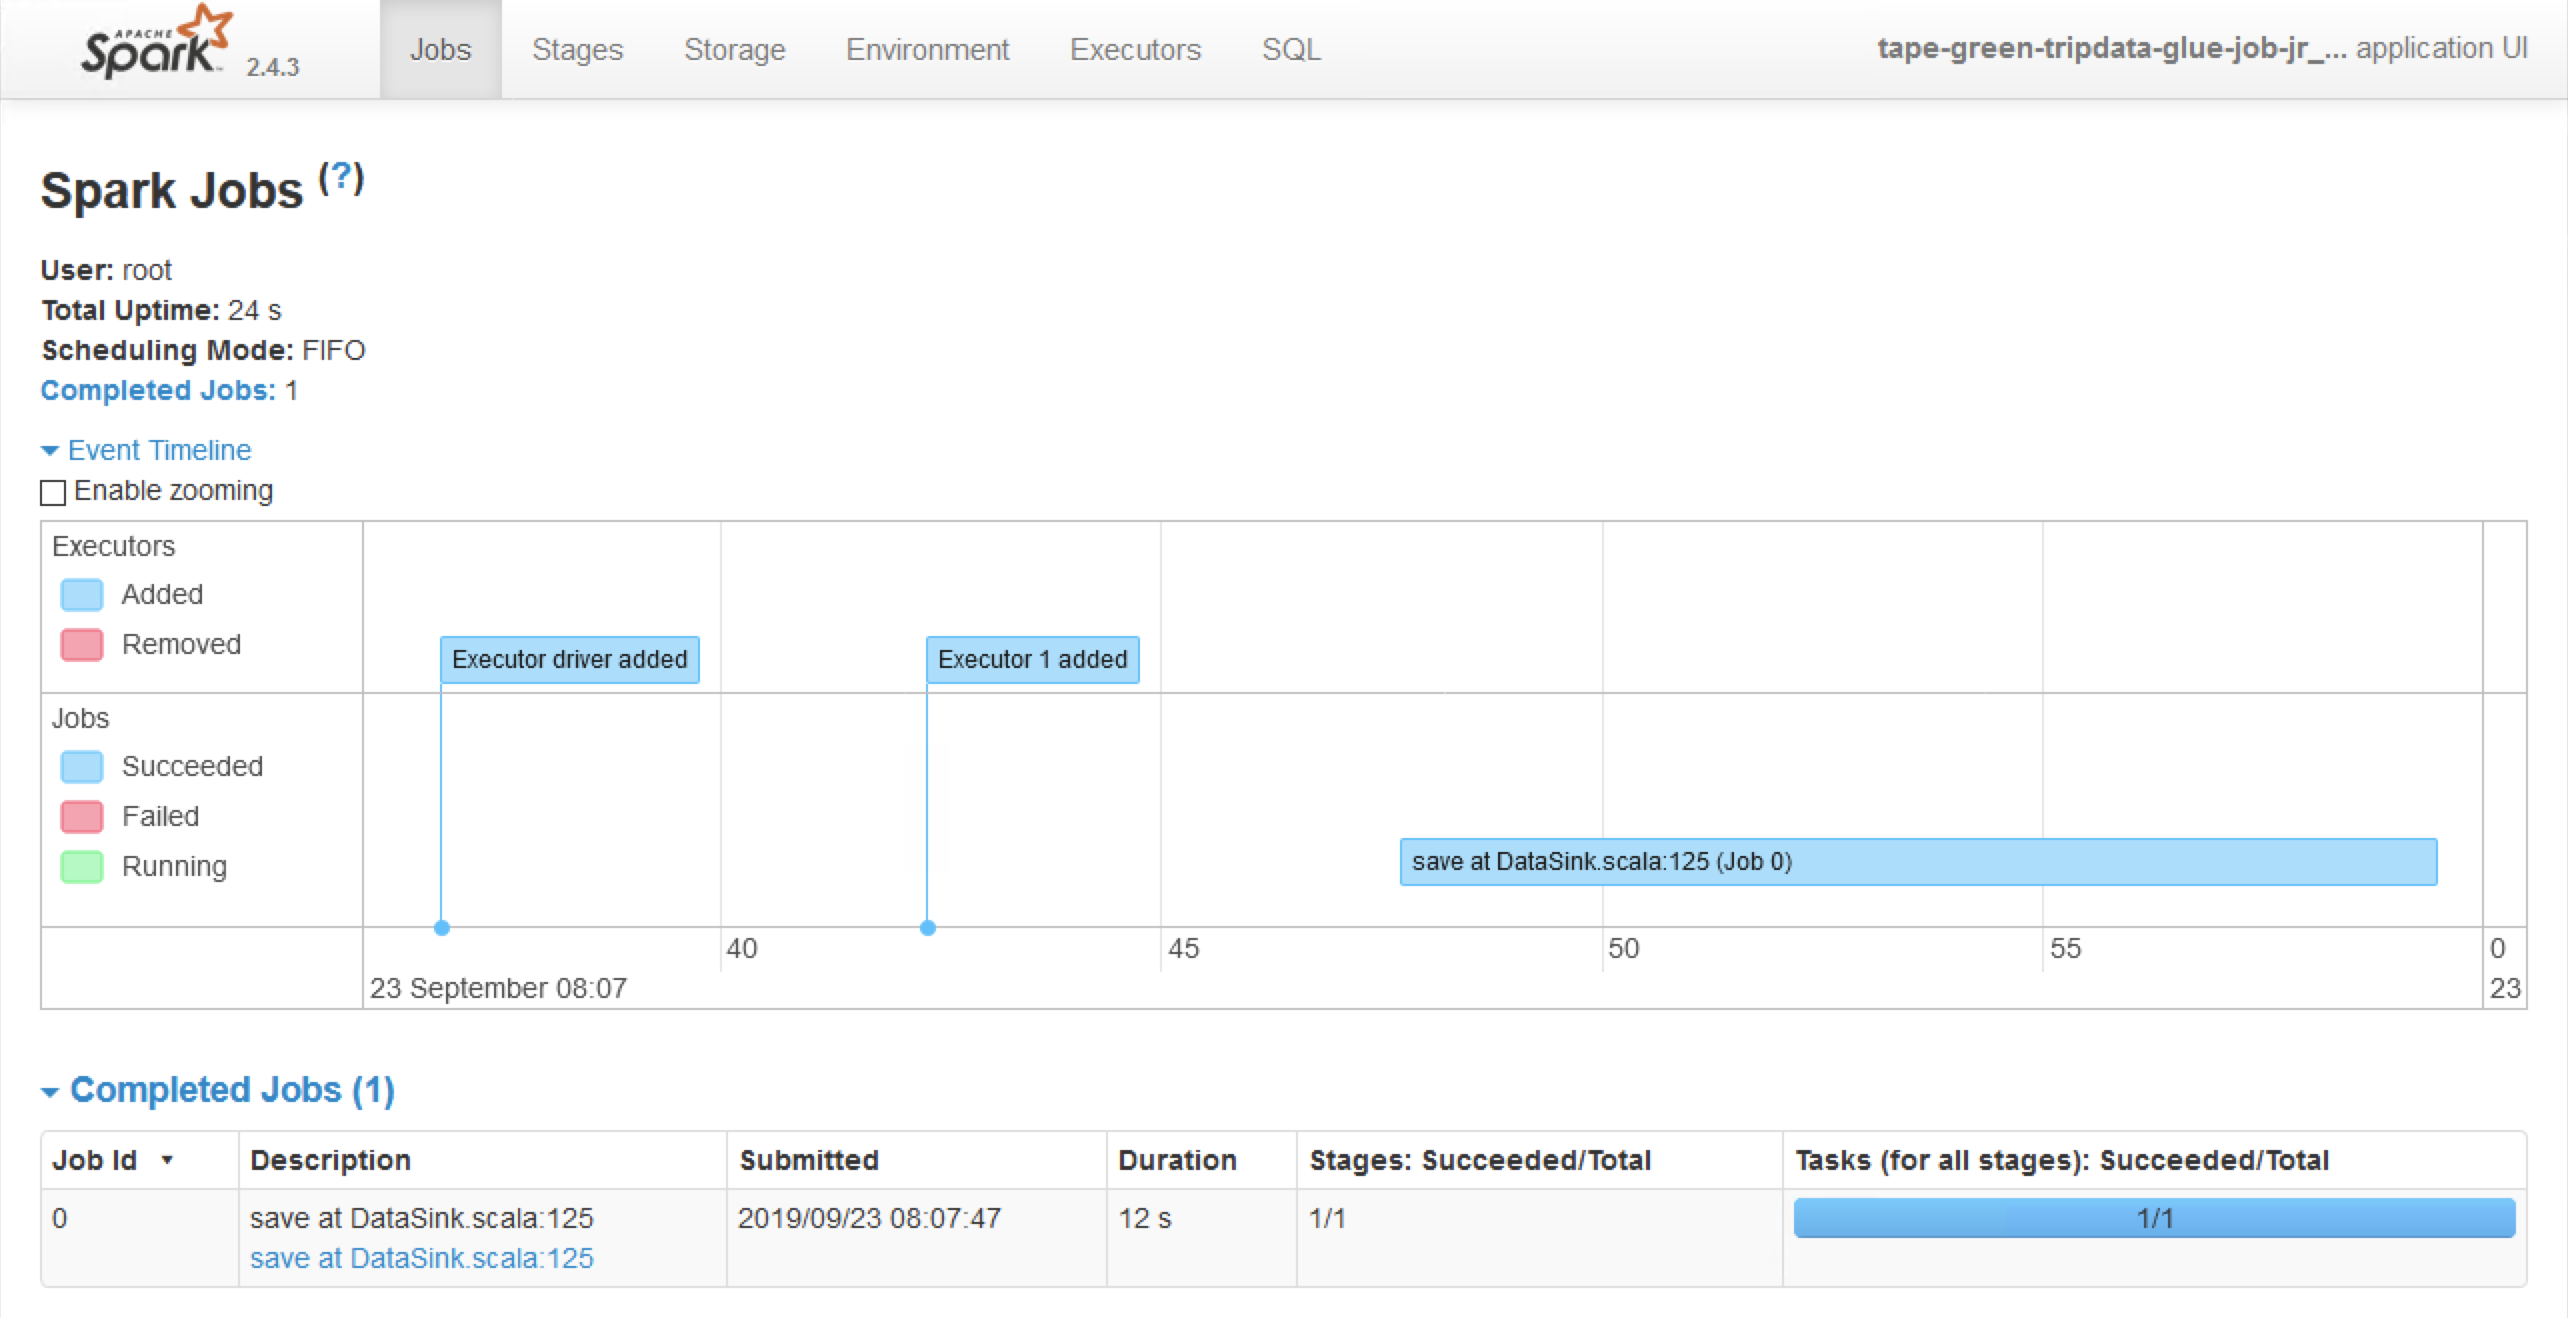Switch to the Executors tab
The width and height of the screenshot is (2568, 1318).
click(x=1135, y=49)
